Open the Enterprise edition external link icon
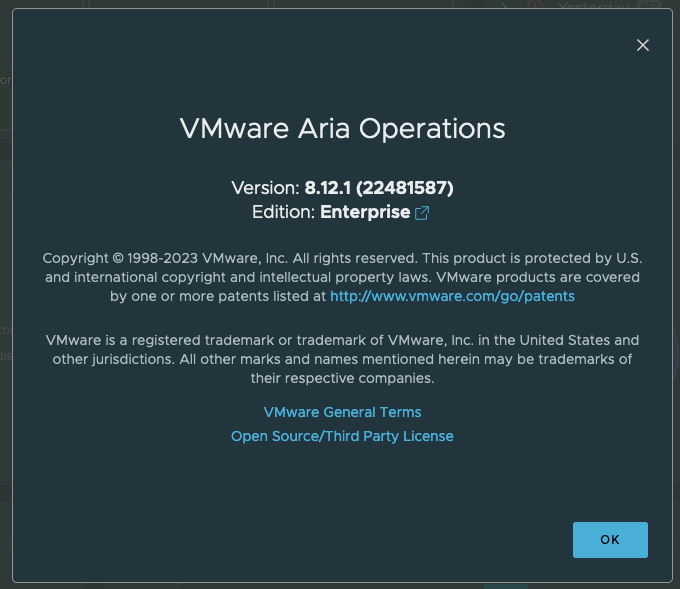Viewport: 680px width, 589px height. [422, 213]
